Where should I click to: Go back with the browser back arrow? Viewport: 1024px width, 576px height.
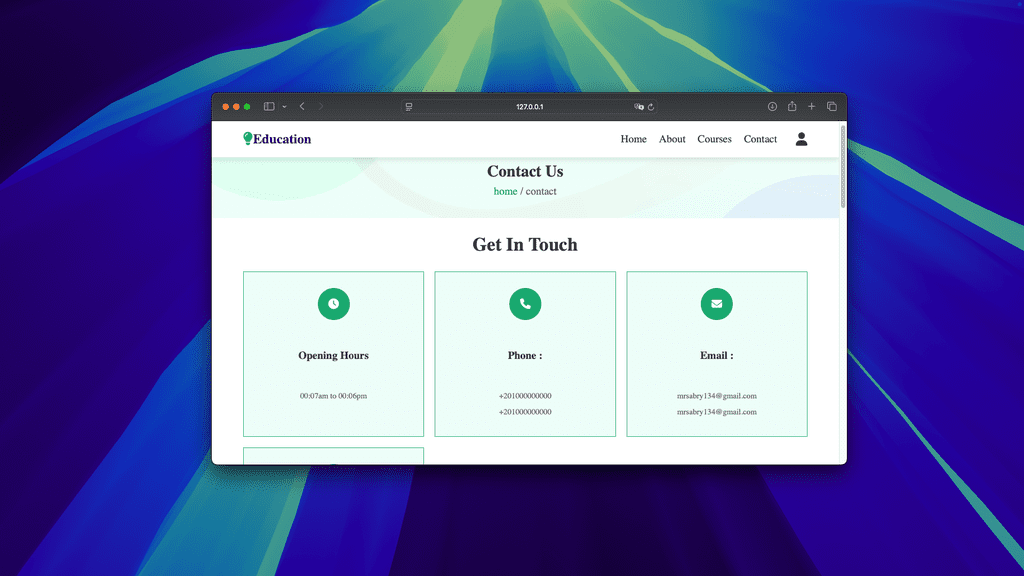click(302, 106)
